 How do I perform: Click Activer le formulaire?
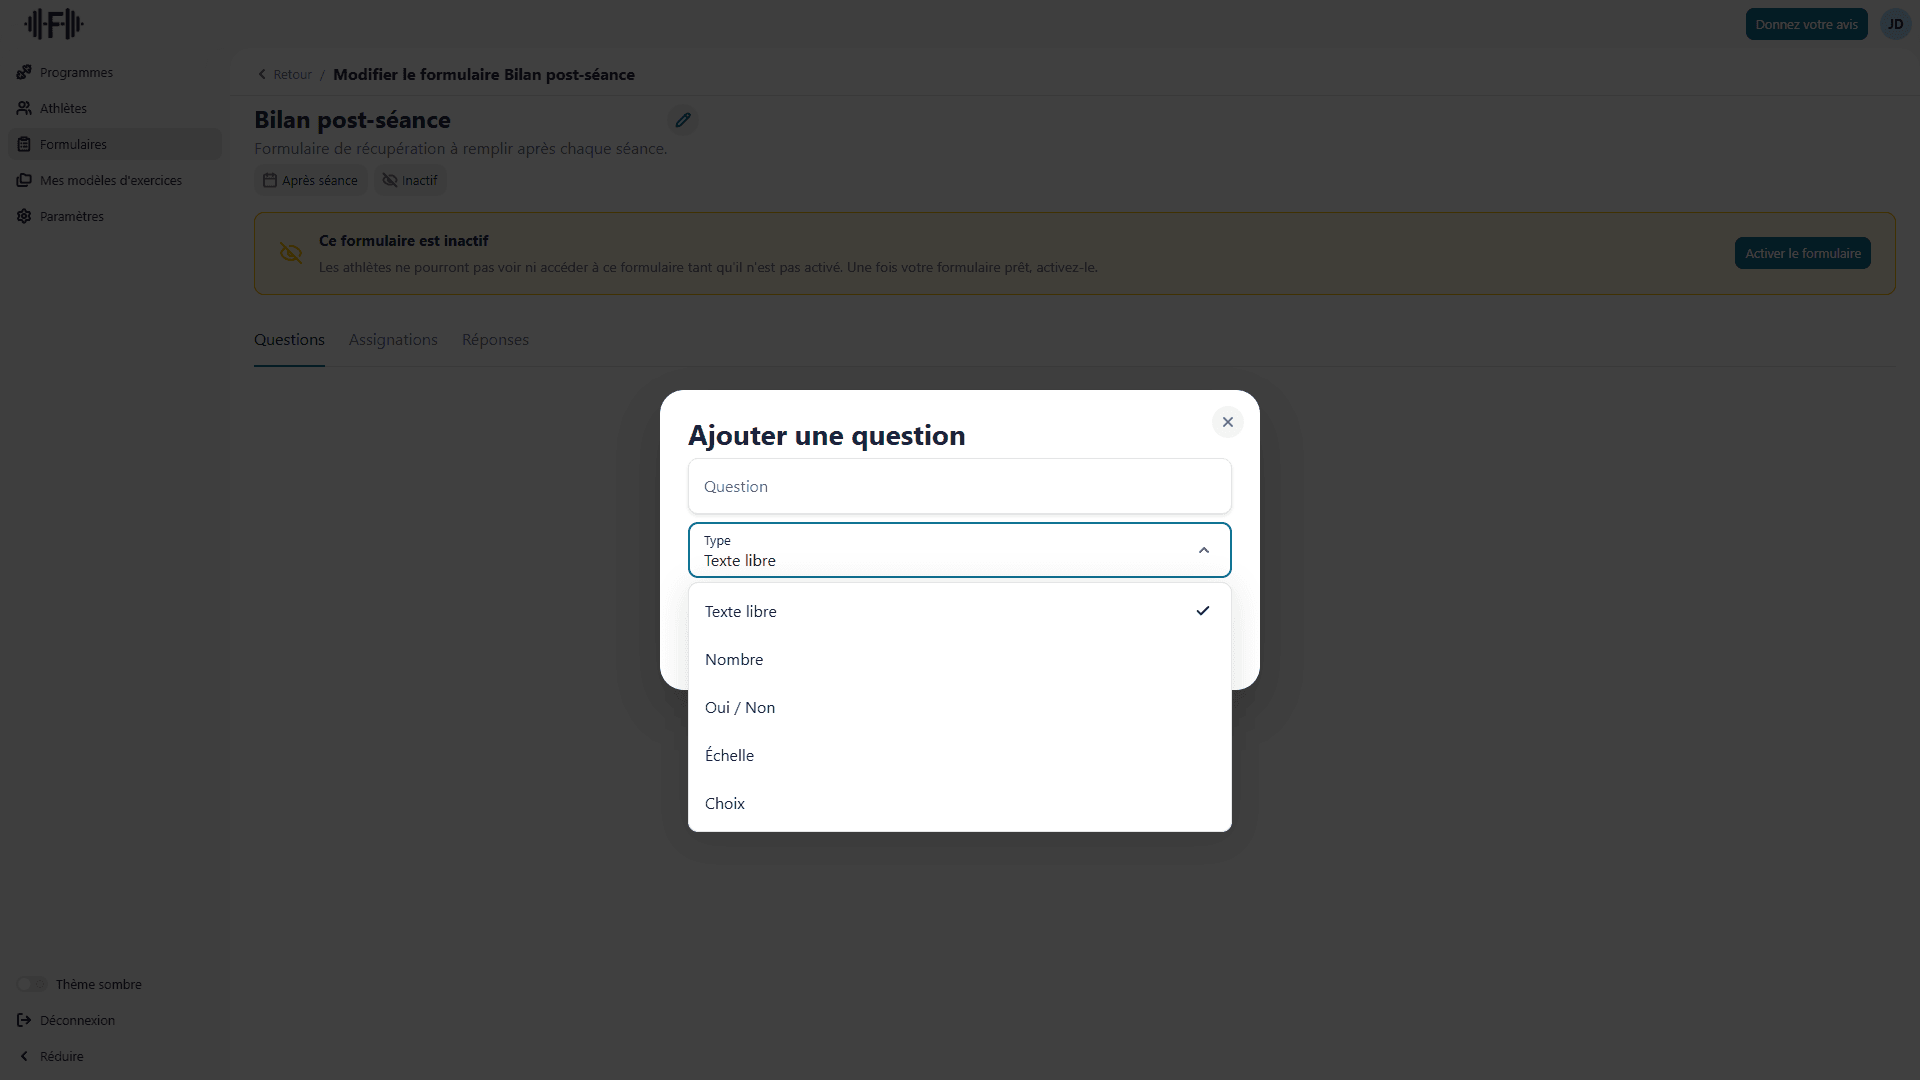point(1803,252)
